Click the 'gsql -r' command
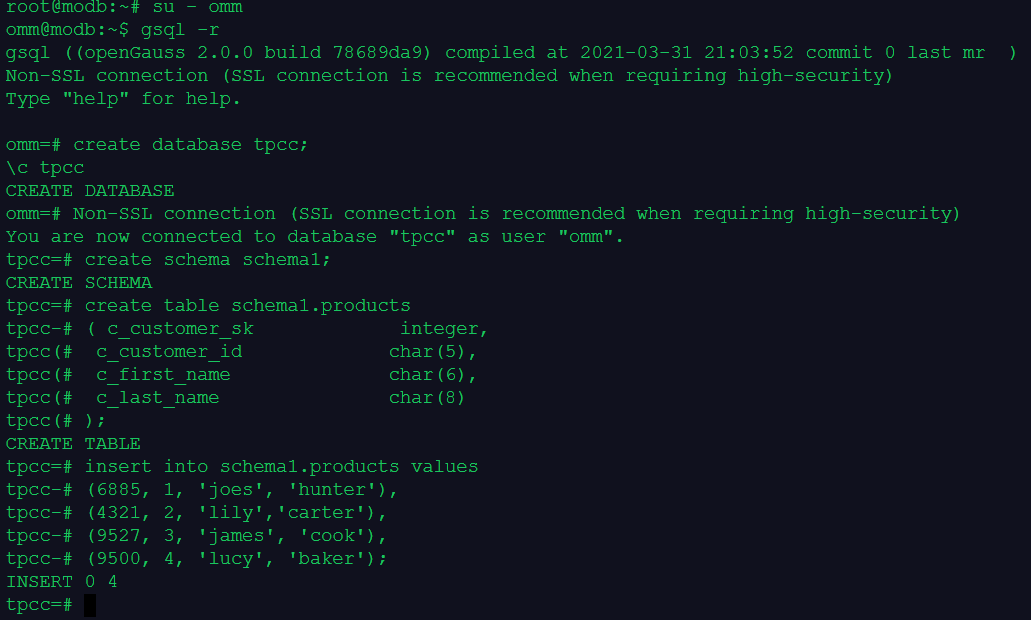 pyautogui.click(x=180, y=30)
